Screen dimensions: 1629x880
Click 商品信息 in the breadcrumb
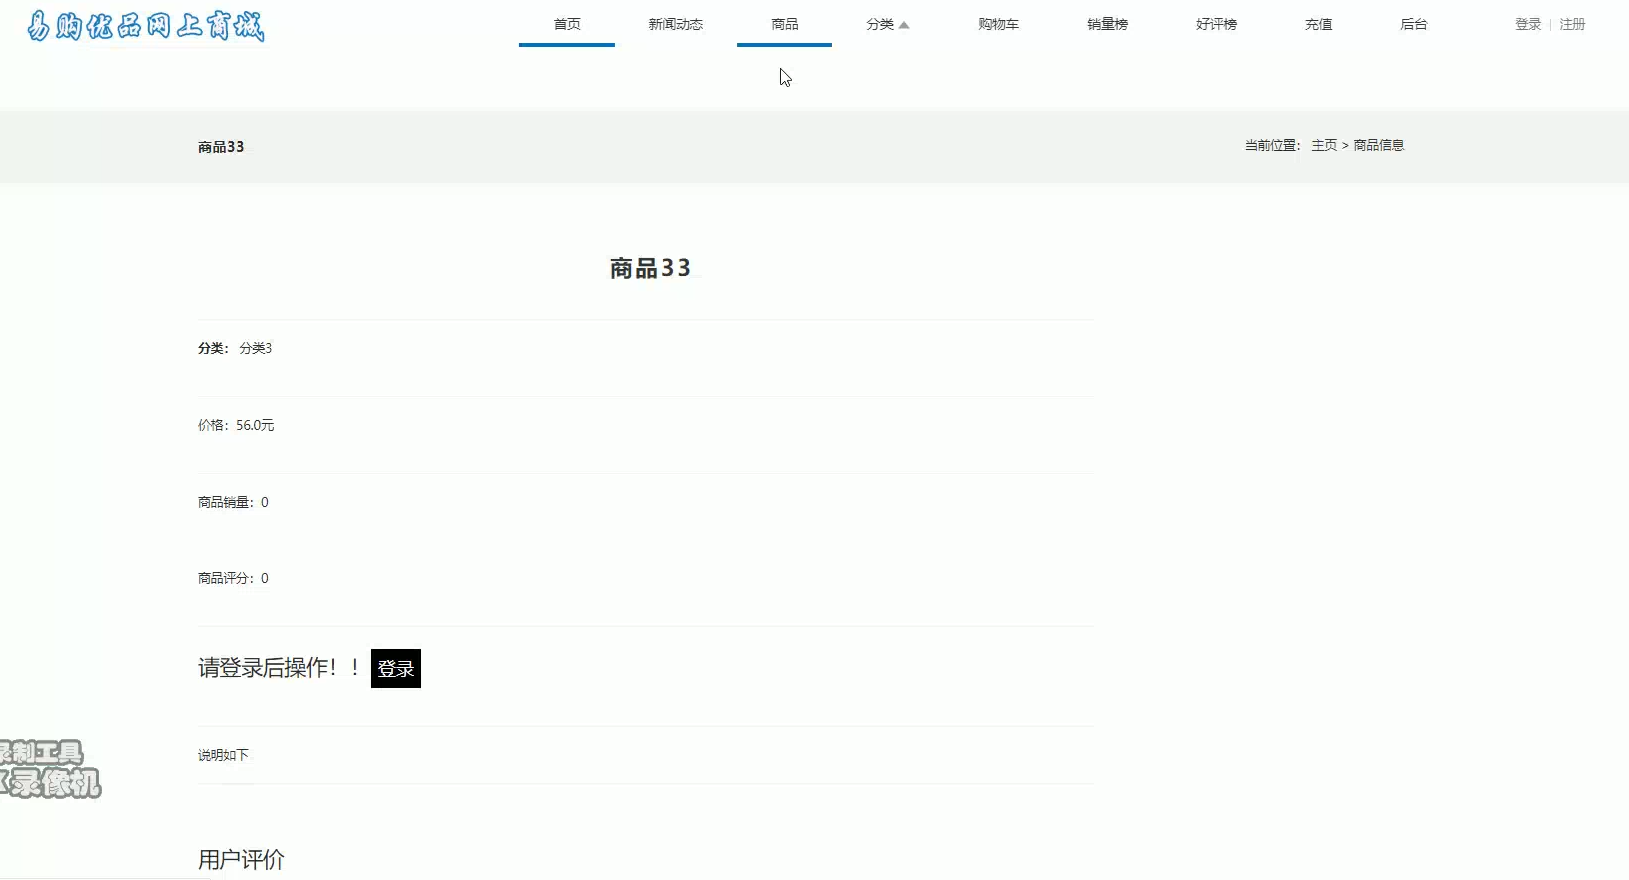pos(1379,145)
